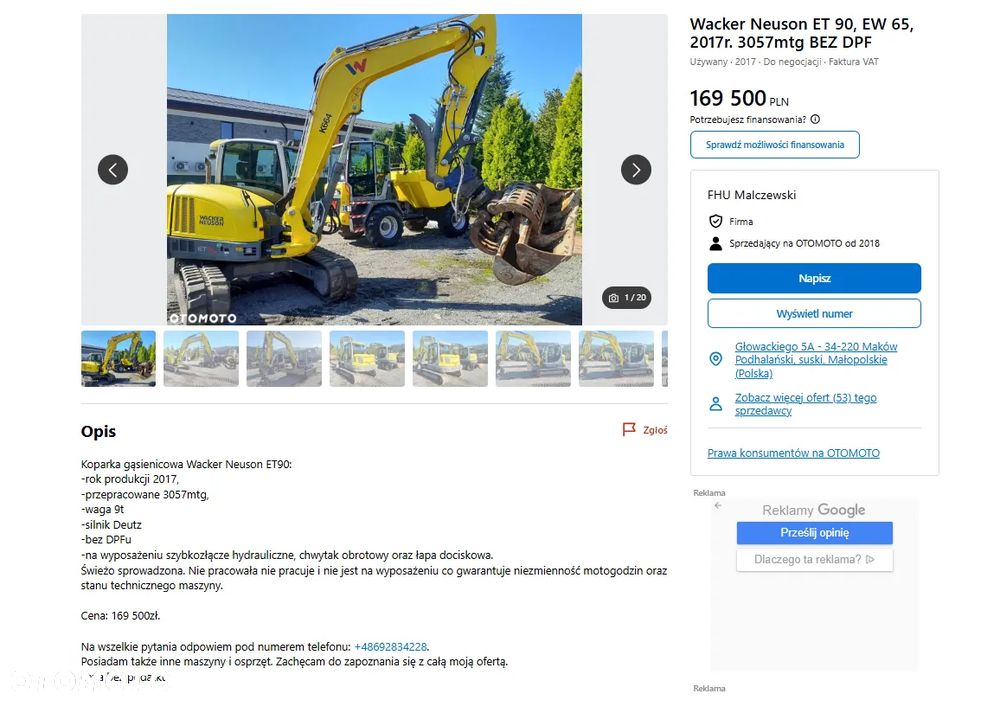The image size is (1000, 701).
Task: Show the previous photo with left arrow
Action: click(113, 170)
